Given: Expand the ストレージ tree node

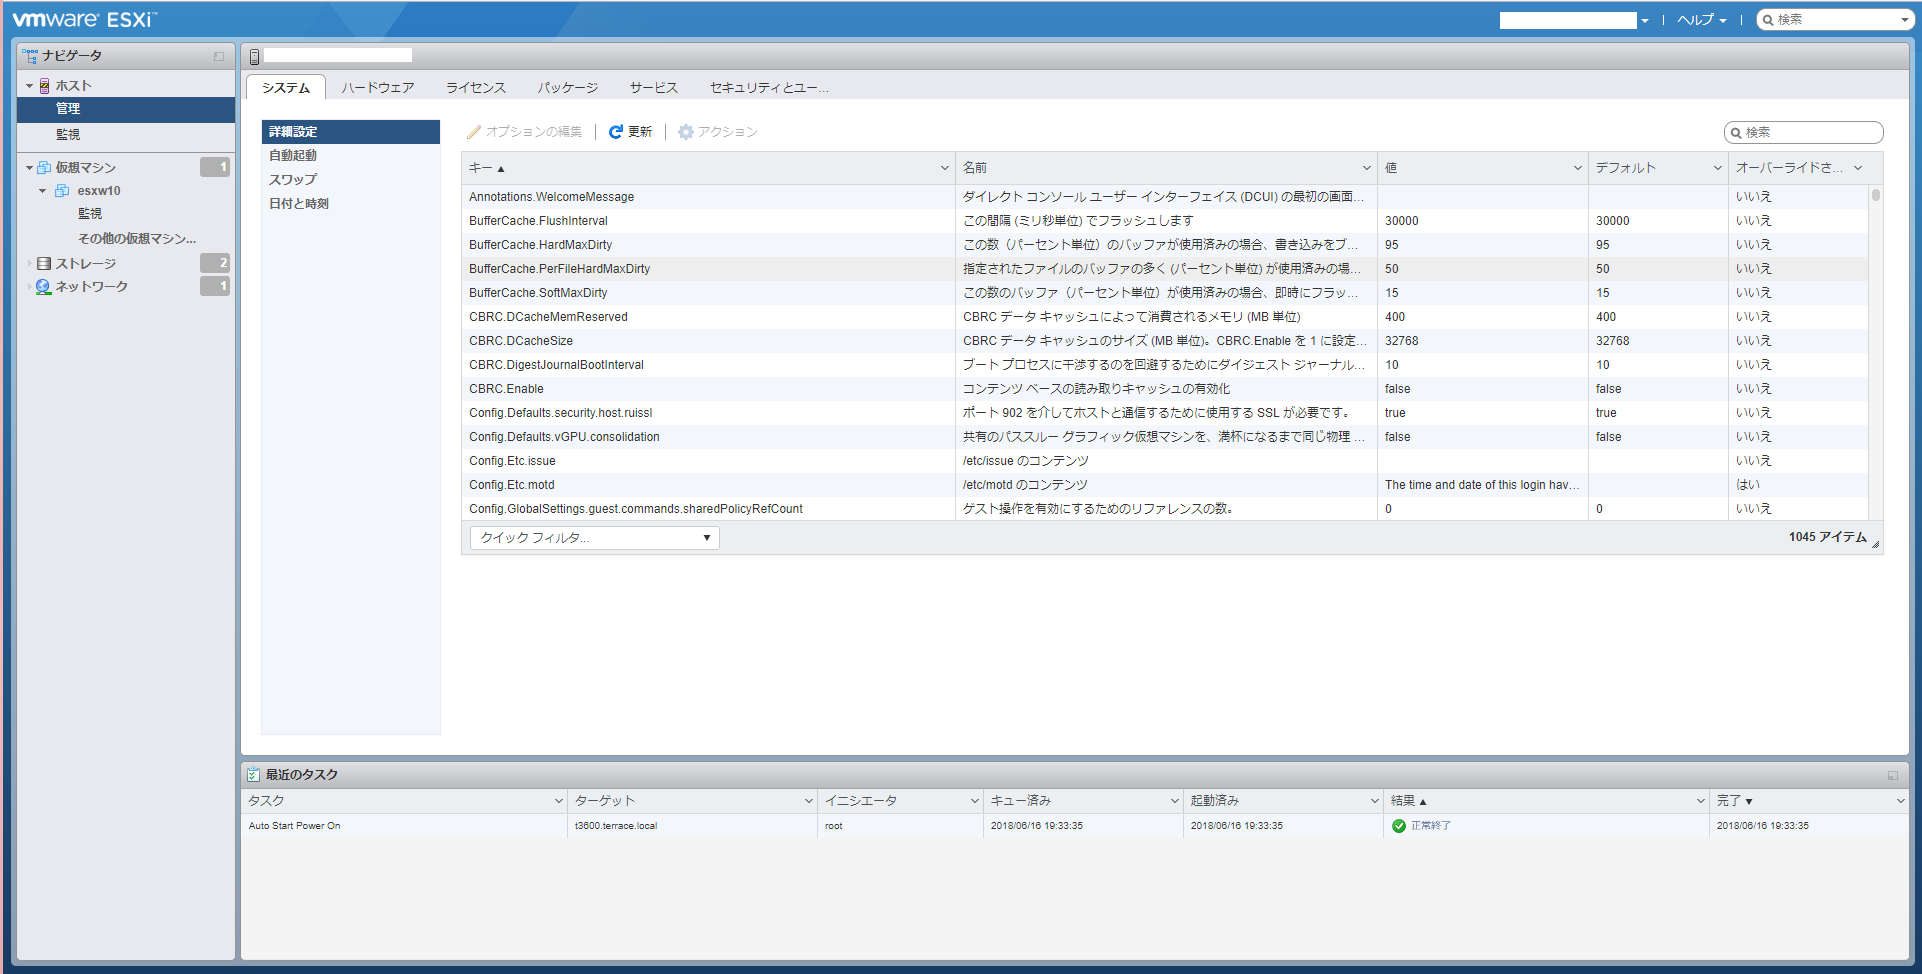Looking at the screenshot, I should click(30, 264).
